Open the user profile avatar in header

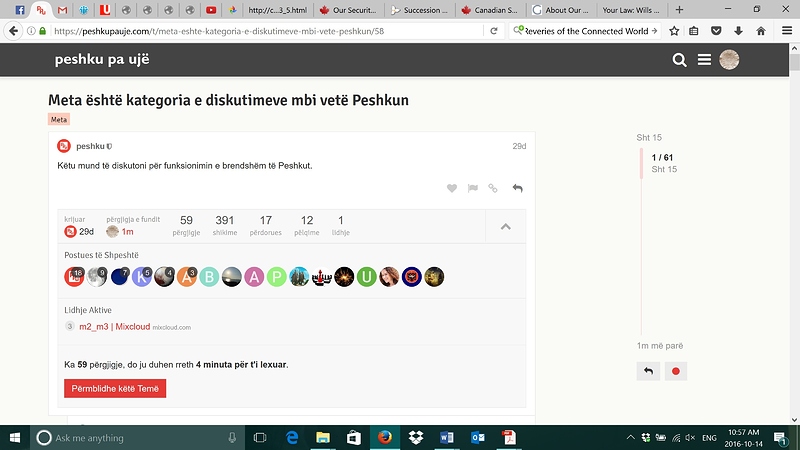729,60
